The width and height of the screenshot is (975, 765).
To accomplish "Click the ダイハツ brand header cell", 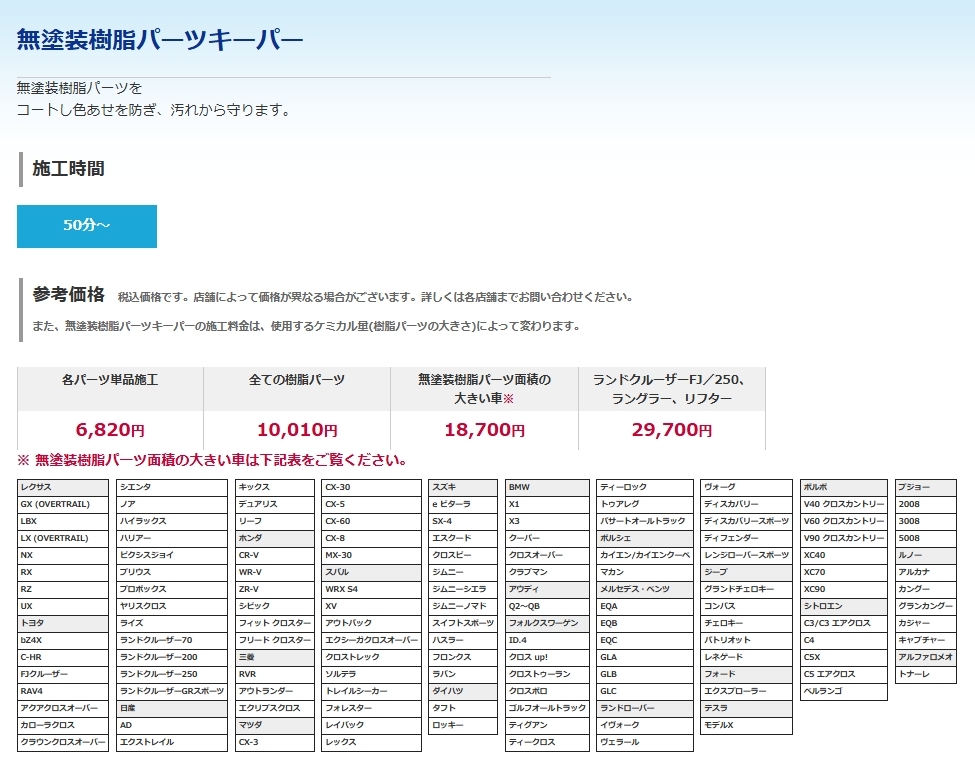I will (x=463, y=691).
